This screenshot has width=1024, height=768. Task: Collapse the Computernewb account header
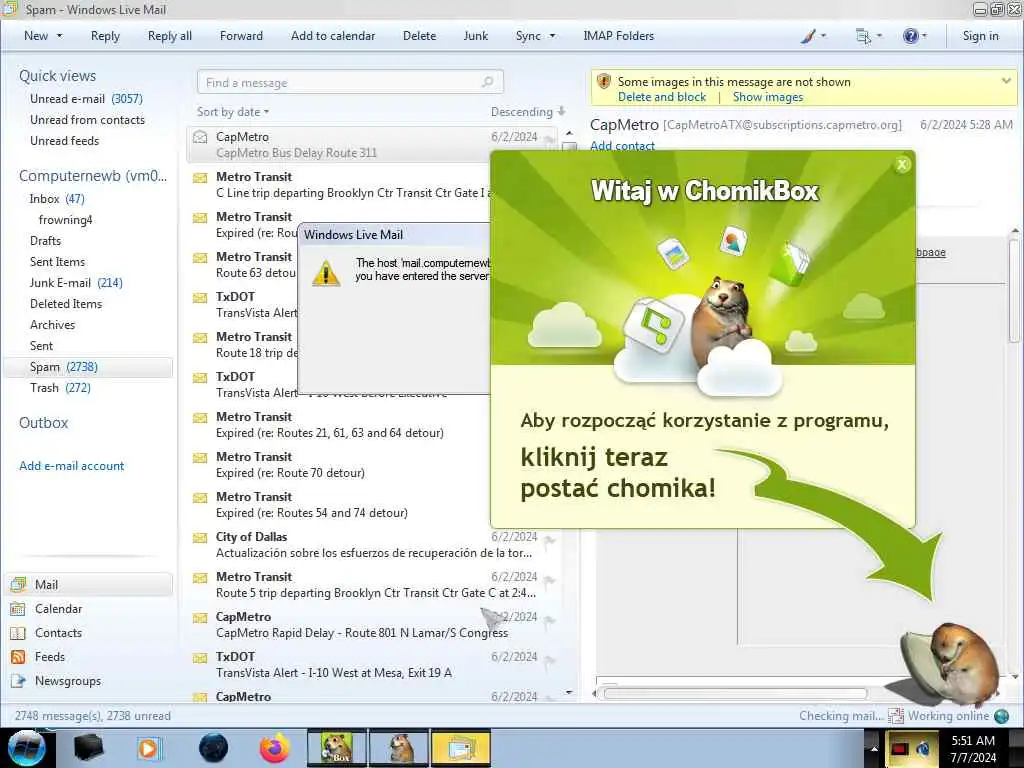pyautogui.click(x=93, y=176)
